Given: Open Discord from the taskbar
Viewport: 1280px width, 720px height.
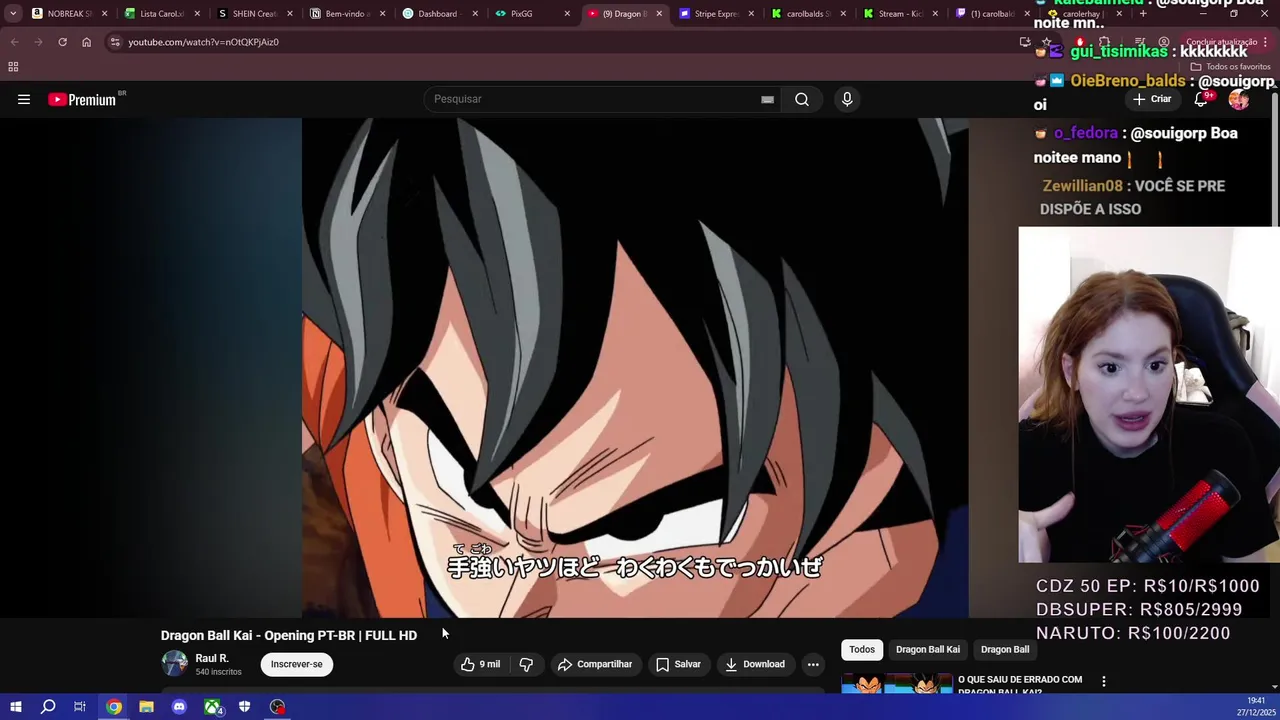Looking at the screenshot, I should tap(179, 707).
